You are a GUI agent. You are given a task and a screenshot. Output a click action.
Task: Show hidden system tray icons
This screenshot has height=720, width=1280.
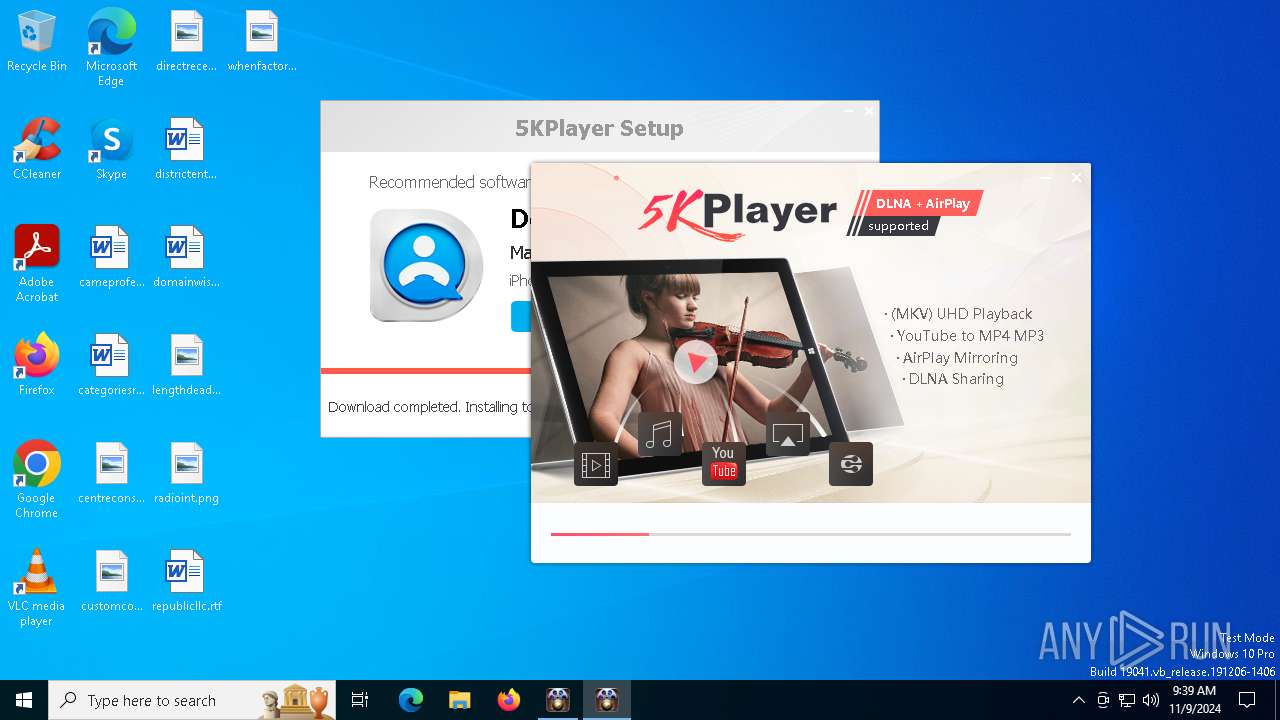point(1078,700)
